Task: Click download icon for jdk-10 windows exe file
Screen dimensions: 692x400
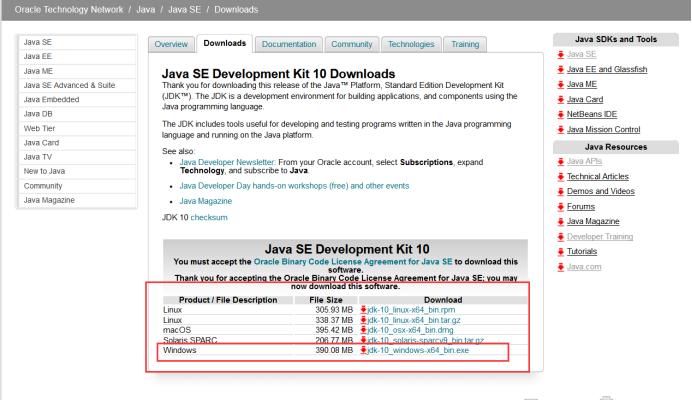Action: [x=364, y=350]
